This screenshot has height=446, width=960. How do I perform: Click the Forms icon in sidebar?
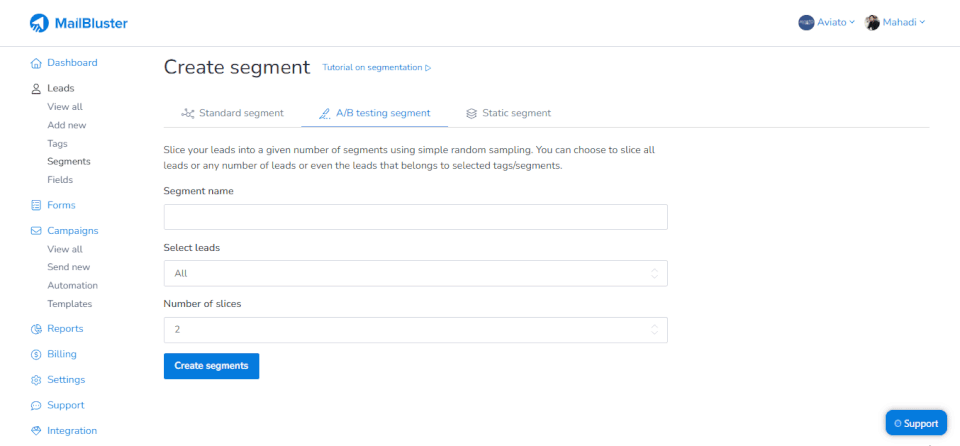tap(36, 206)
